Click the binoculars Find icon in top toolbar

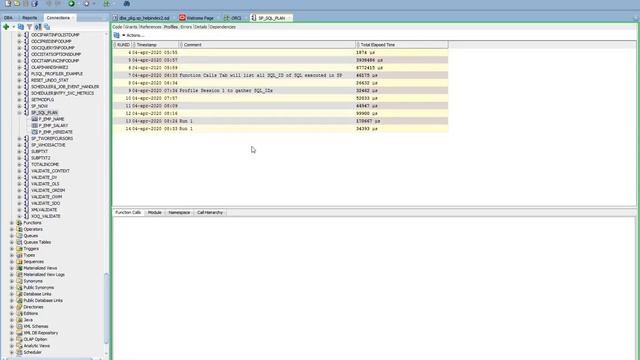(x=127, y=3)
